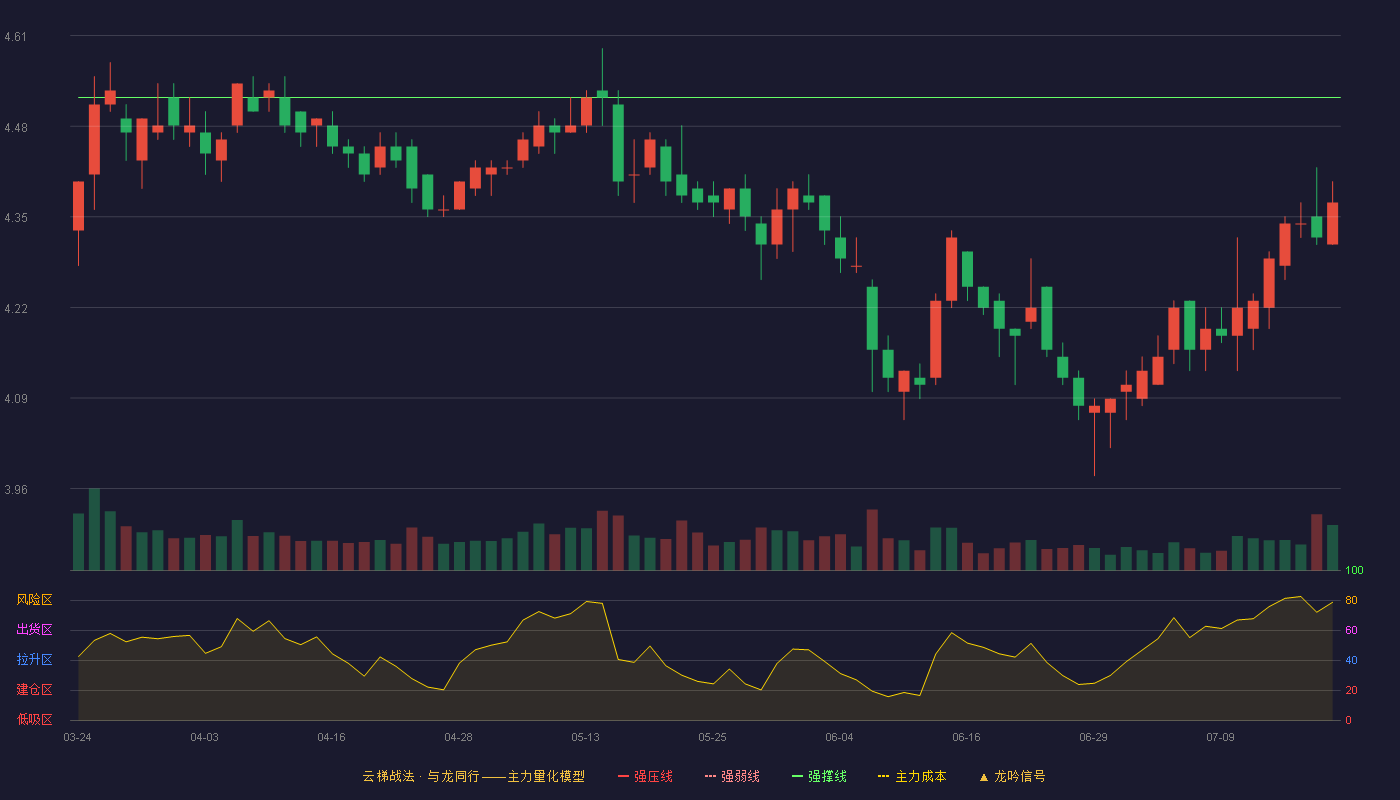This screenshot has height=800, width=1400.
Task: Click the blue 40 indicator scale value
Action: point(1351,660)
